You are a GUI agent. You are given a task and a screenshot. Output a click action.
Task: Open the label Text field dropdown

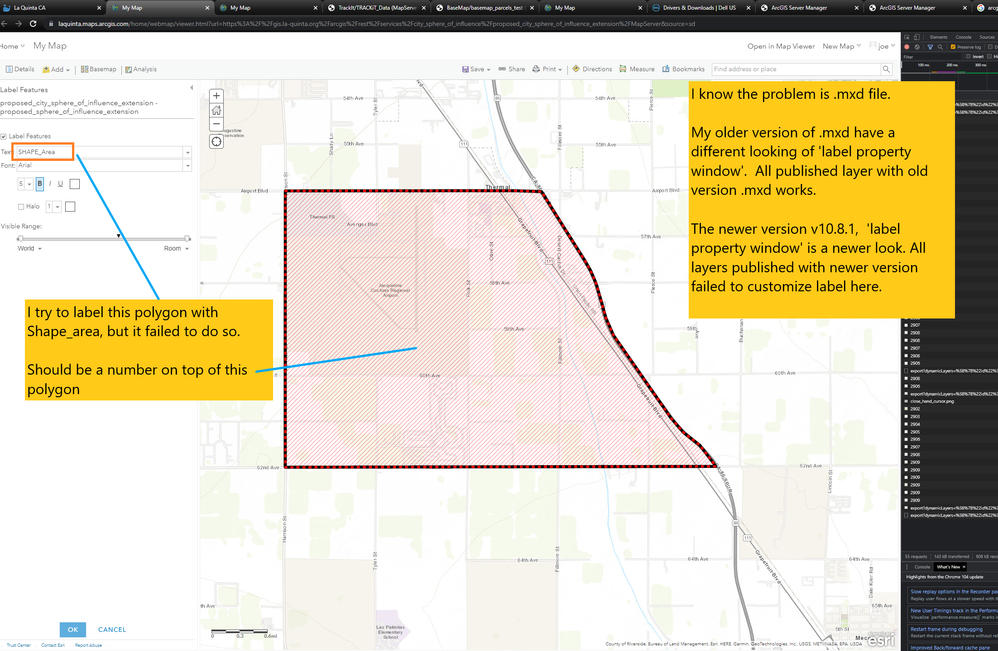pyautogui.click(x=187, y=152)
